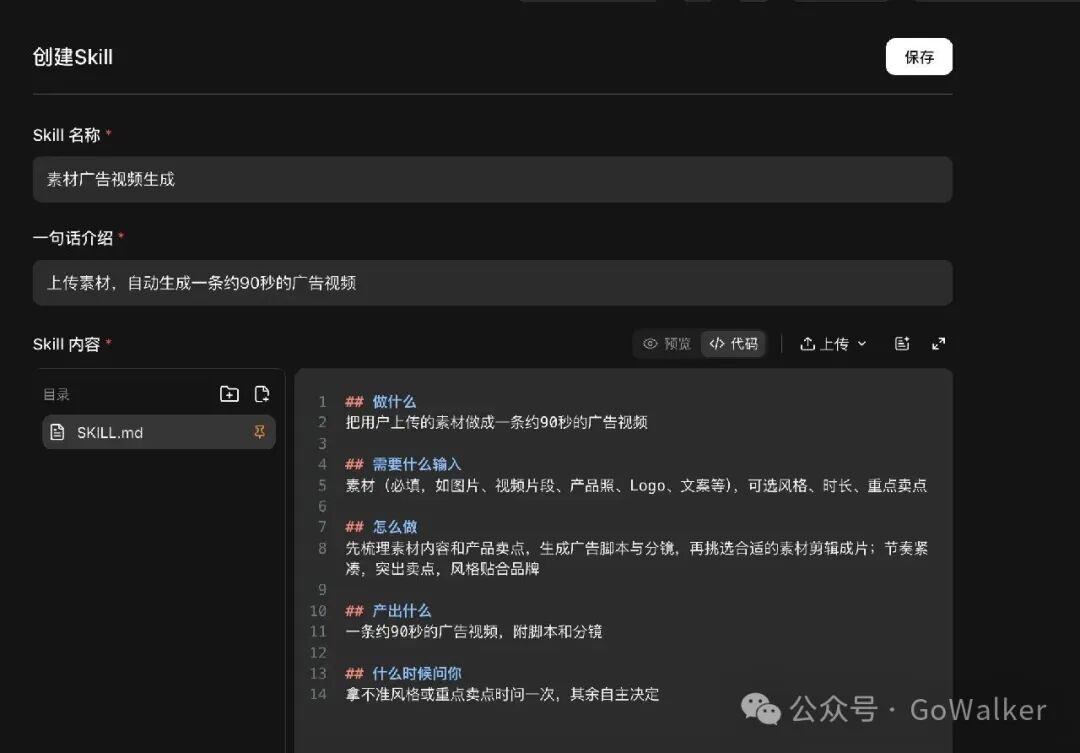Create a new folder in 目录

tap(229, 393)
